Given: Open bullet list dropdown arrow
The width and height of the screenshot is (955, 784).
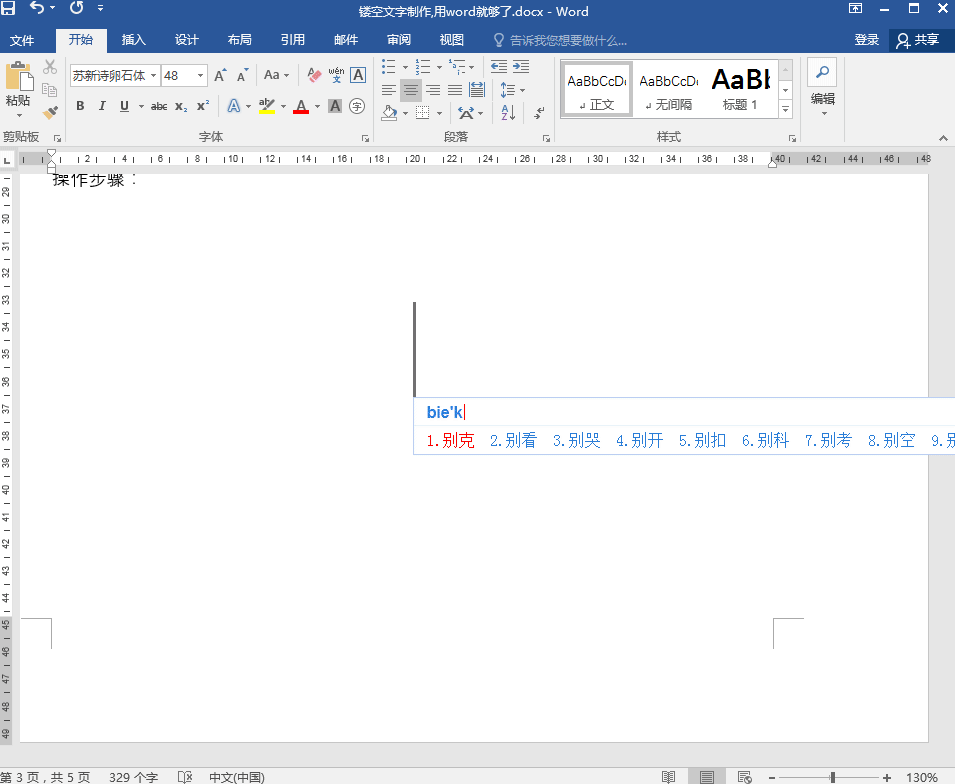Looking at the screenshot, I should [405, 67].
